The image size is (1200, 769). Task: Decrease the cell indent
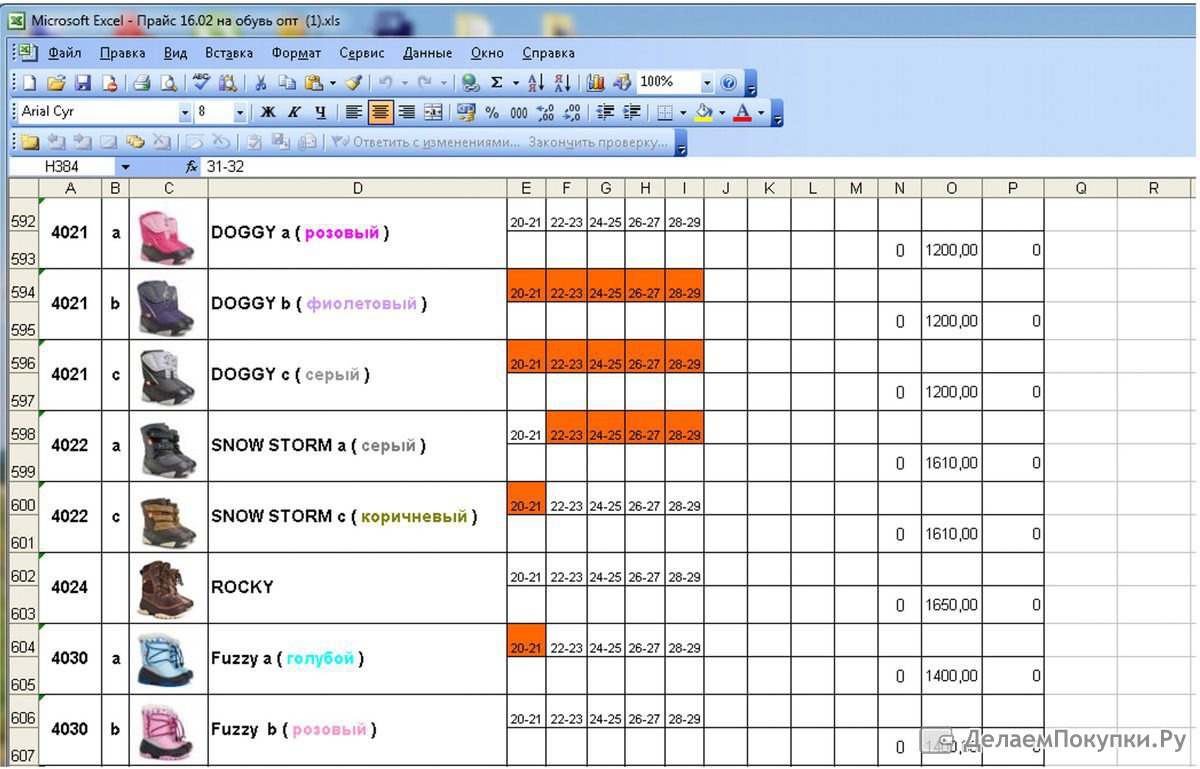click(604, 112)
